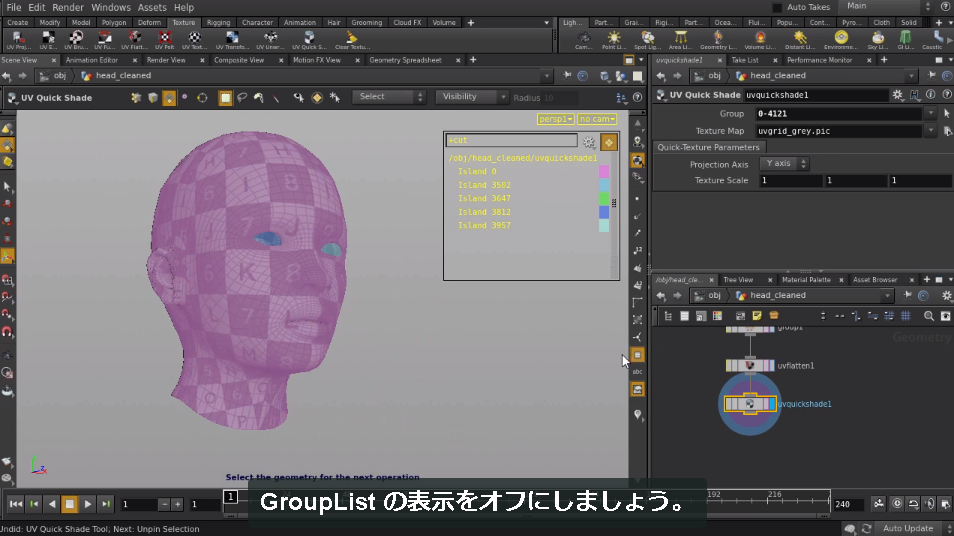Toggle display flag on uvquickshade1 node
The width and height of the screenshot is (954, 536).
coord(772,404)
